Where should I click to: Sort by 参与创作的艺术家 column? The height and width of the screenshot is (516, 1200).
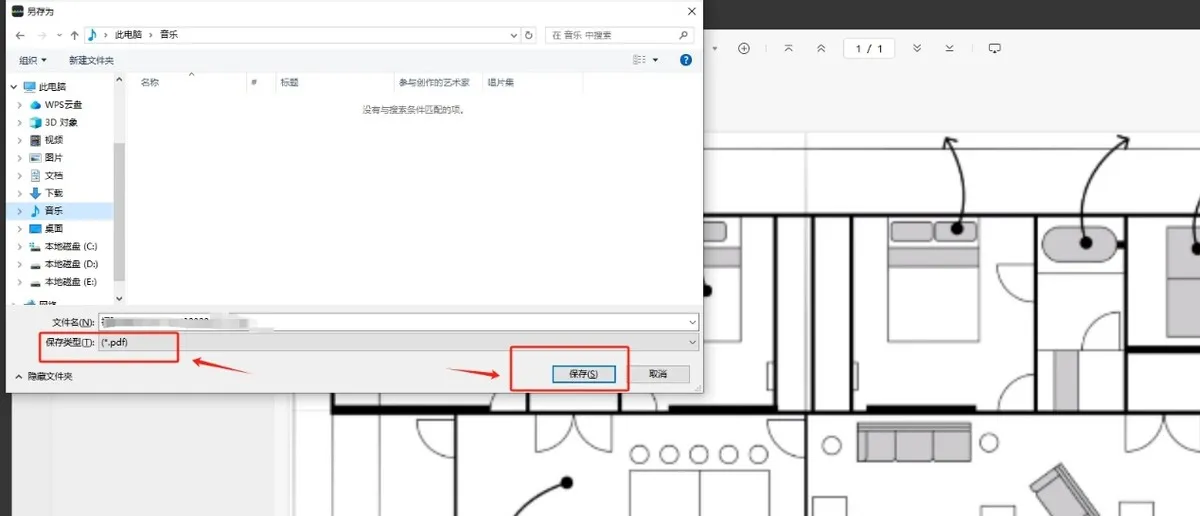coord(434,82)
